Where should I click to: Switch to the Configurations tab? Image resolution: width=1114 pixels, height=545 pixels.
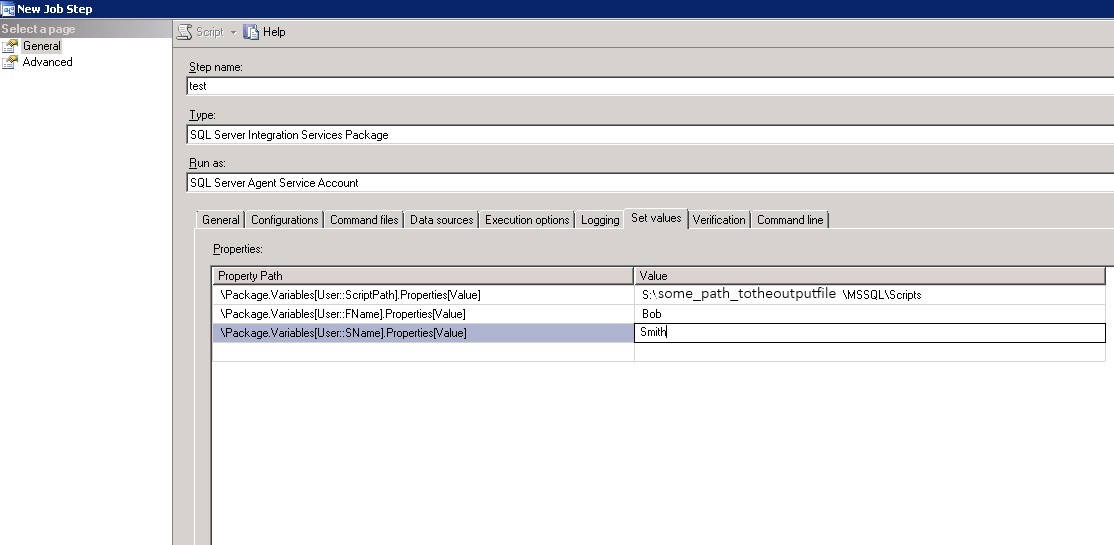click(x=284, y=220)
